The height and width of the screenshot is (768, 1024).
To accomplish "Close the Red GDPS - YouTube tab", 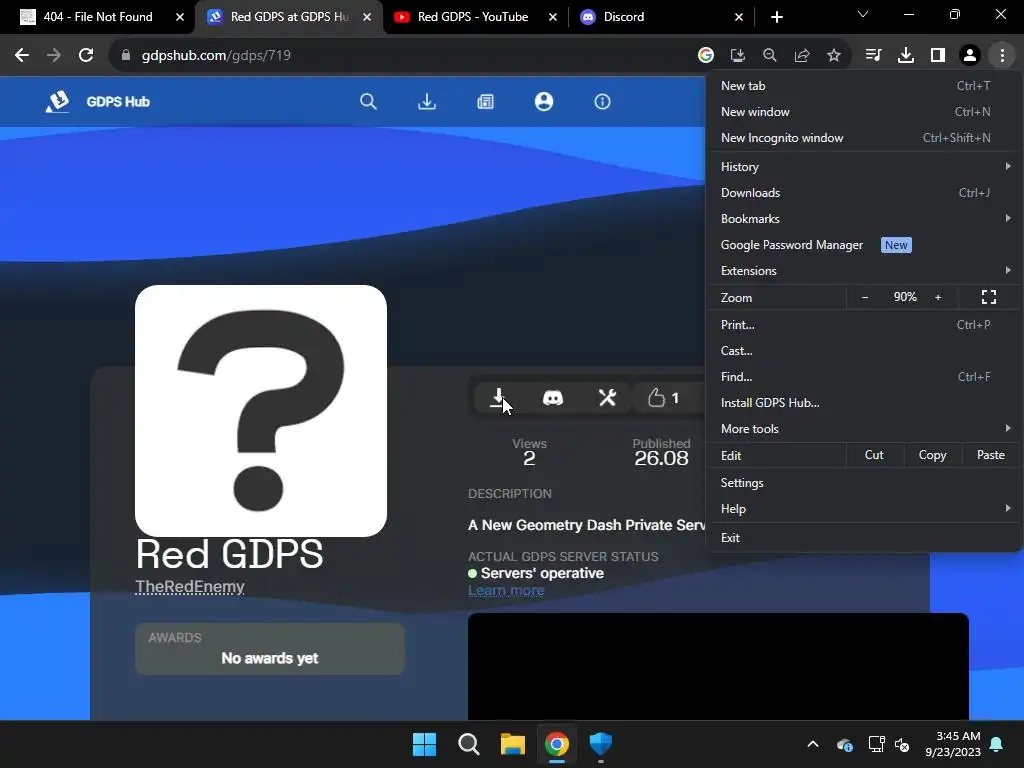I will (x=553, y=17).
